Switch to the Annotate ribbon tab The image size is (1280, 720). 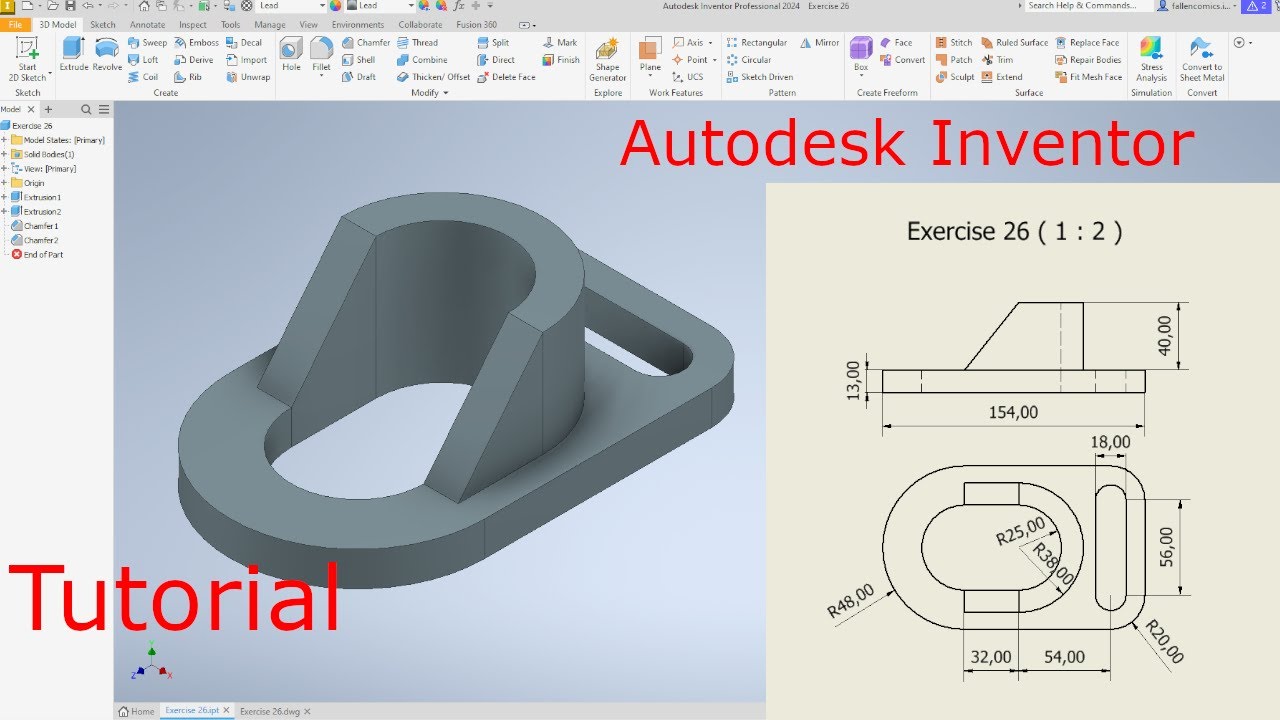point(147,24)
